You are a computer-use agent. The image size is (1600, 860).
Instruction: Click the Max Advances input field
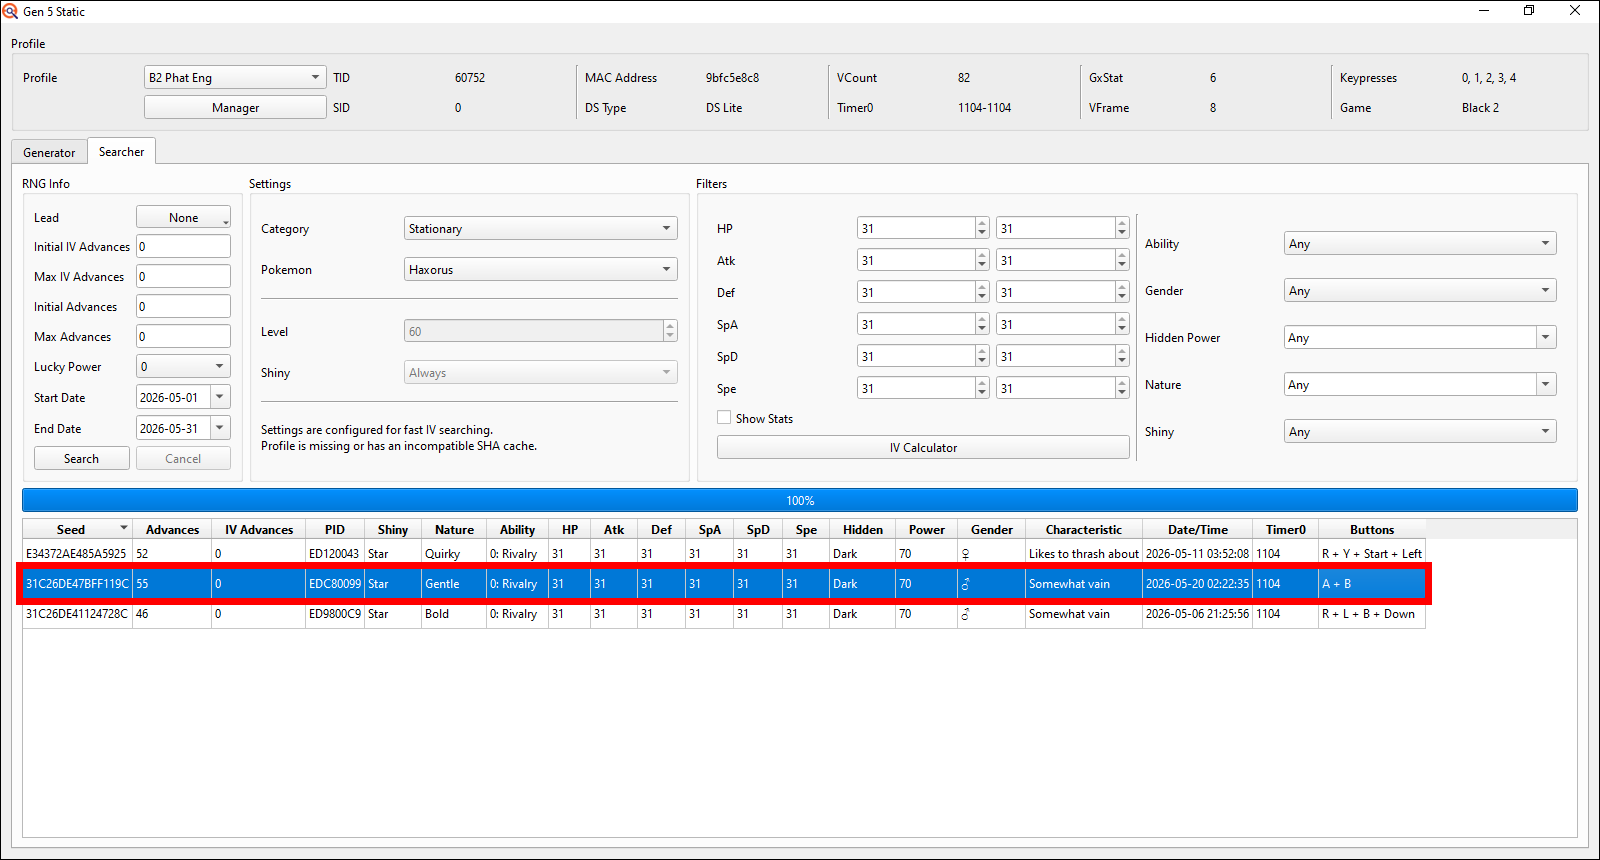(183, 336)
